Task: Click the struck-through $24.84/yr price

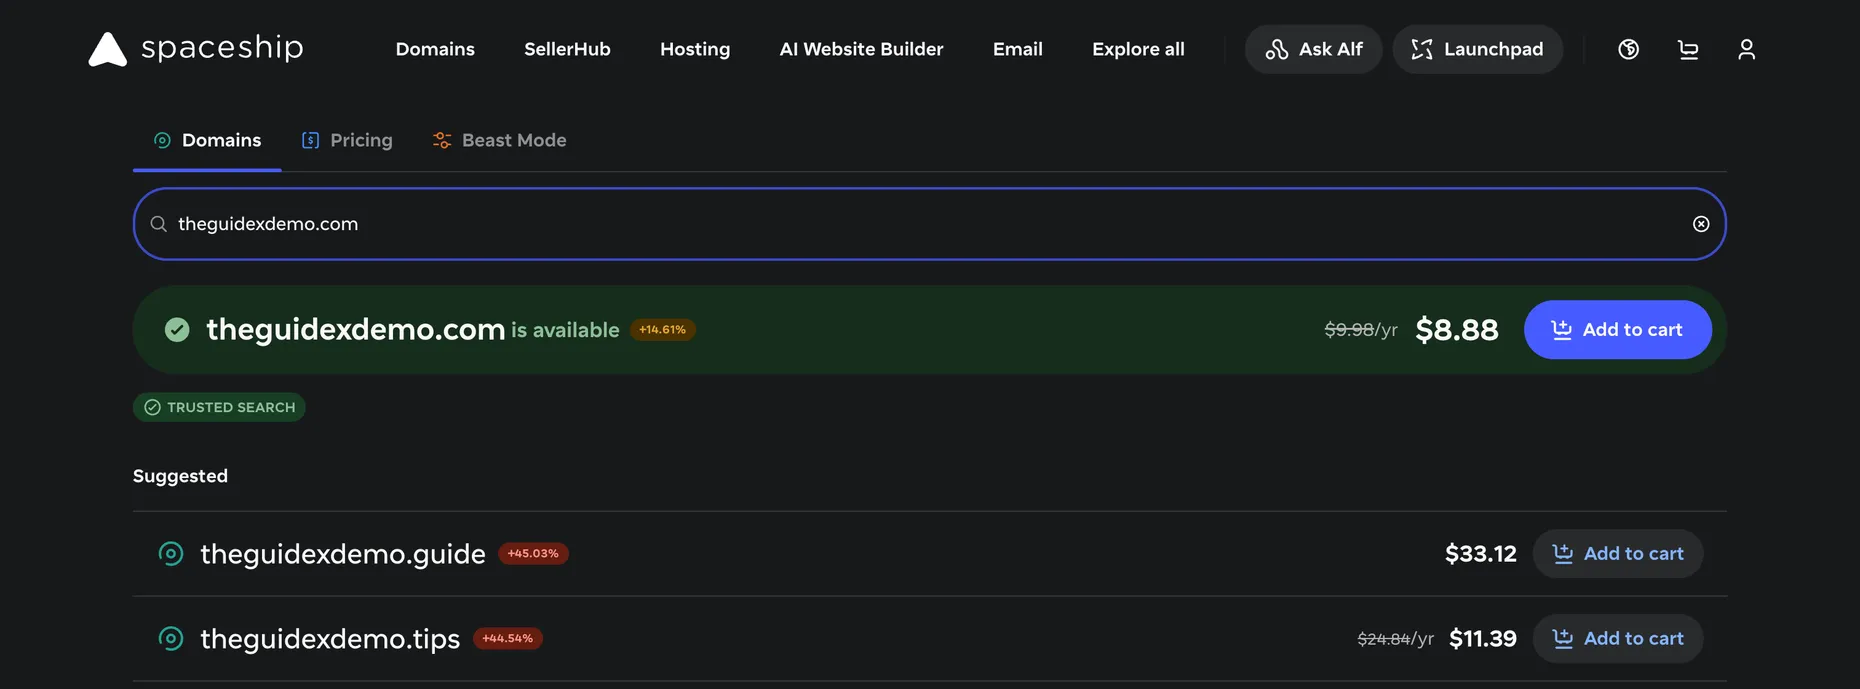Action: click(x=1395, y=638)
